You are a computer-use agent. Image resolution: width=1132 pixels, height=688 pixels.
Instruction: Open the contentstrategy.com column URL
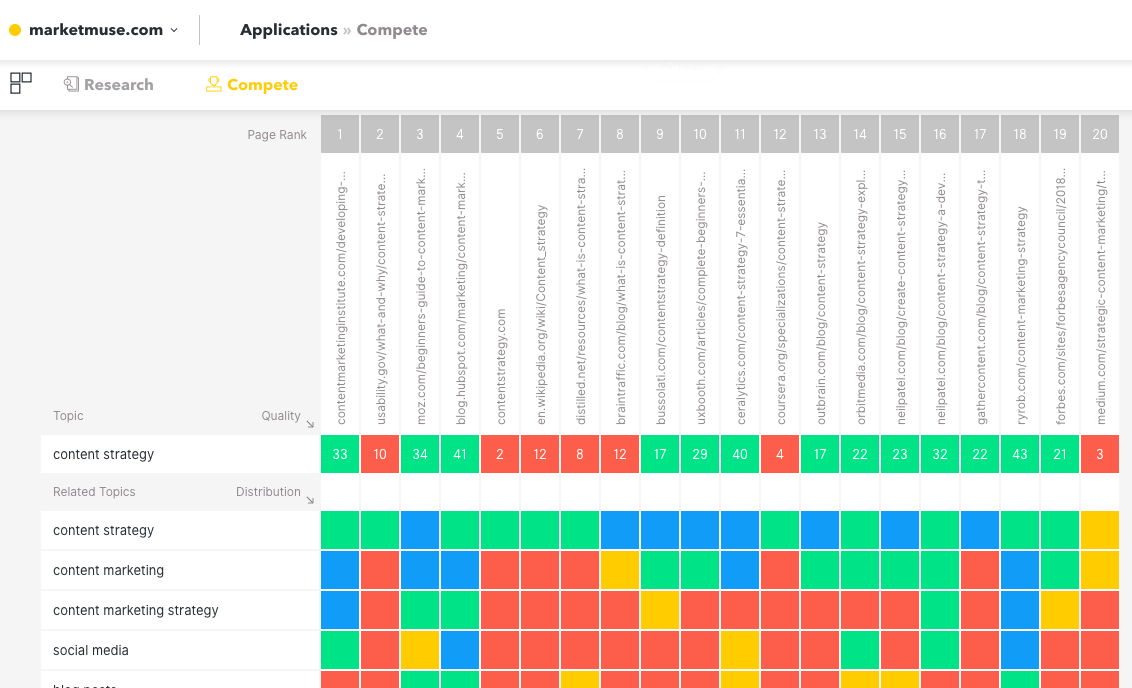[x=501, y=367]
